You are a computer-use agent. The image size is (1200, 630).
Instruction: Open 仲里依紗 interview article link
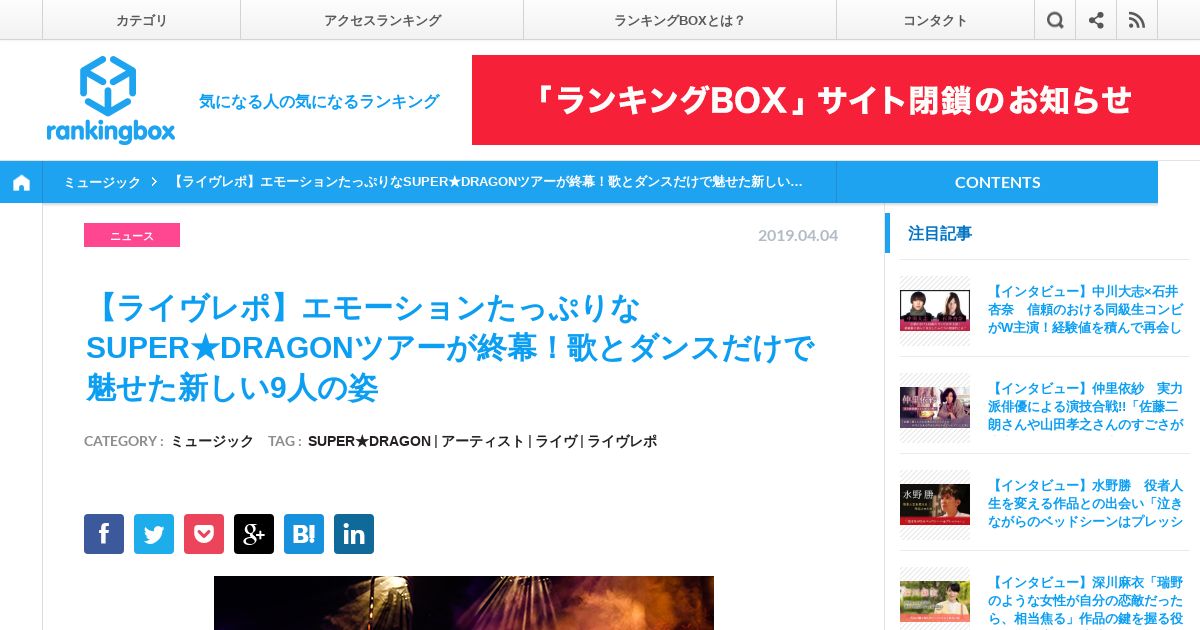tap(1085, 406)
